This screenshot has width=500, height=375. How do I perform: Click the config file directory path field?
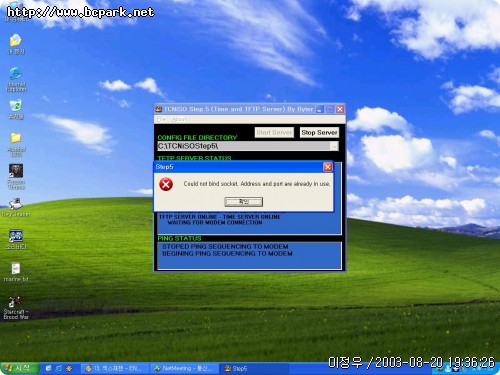[x=244, y=146]
